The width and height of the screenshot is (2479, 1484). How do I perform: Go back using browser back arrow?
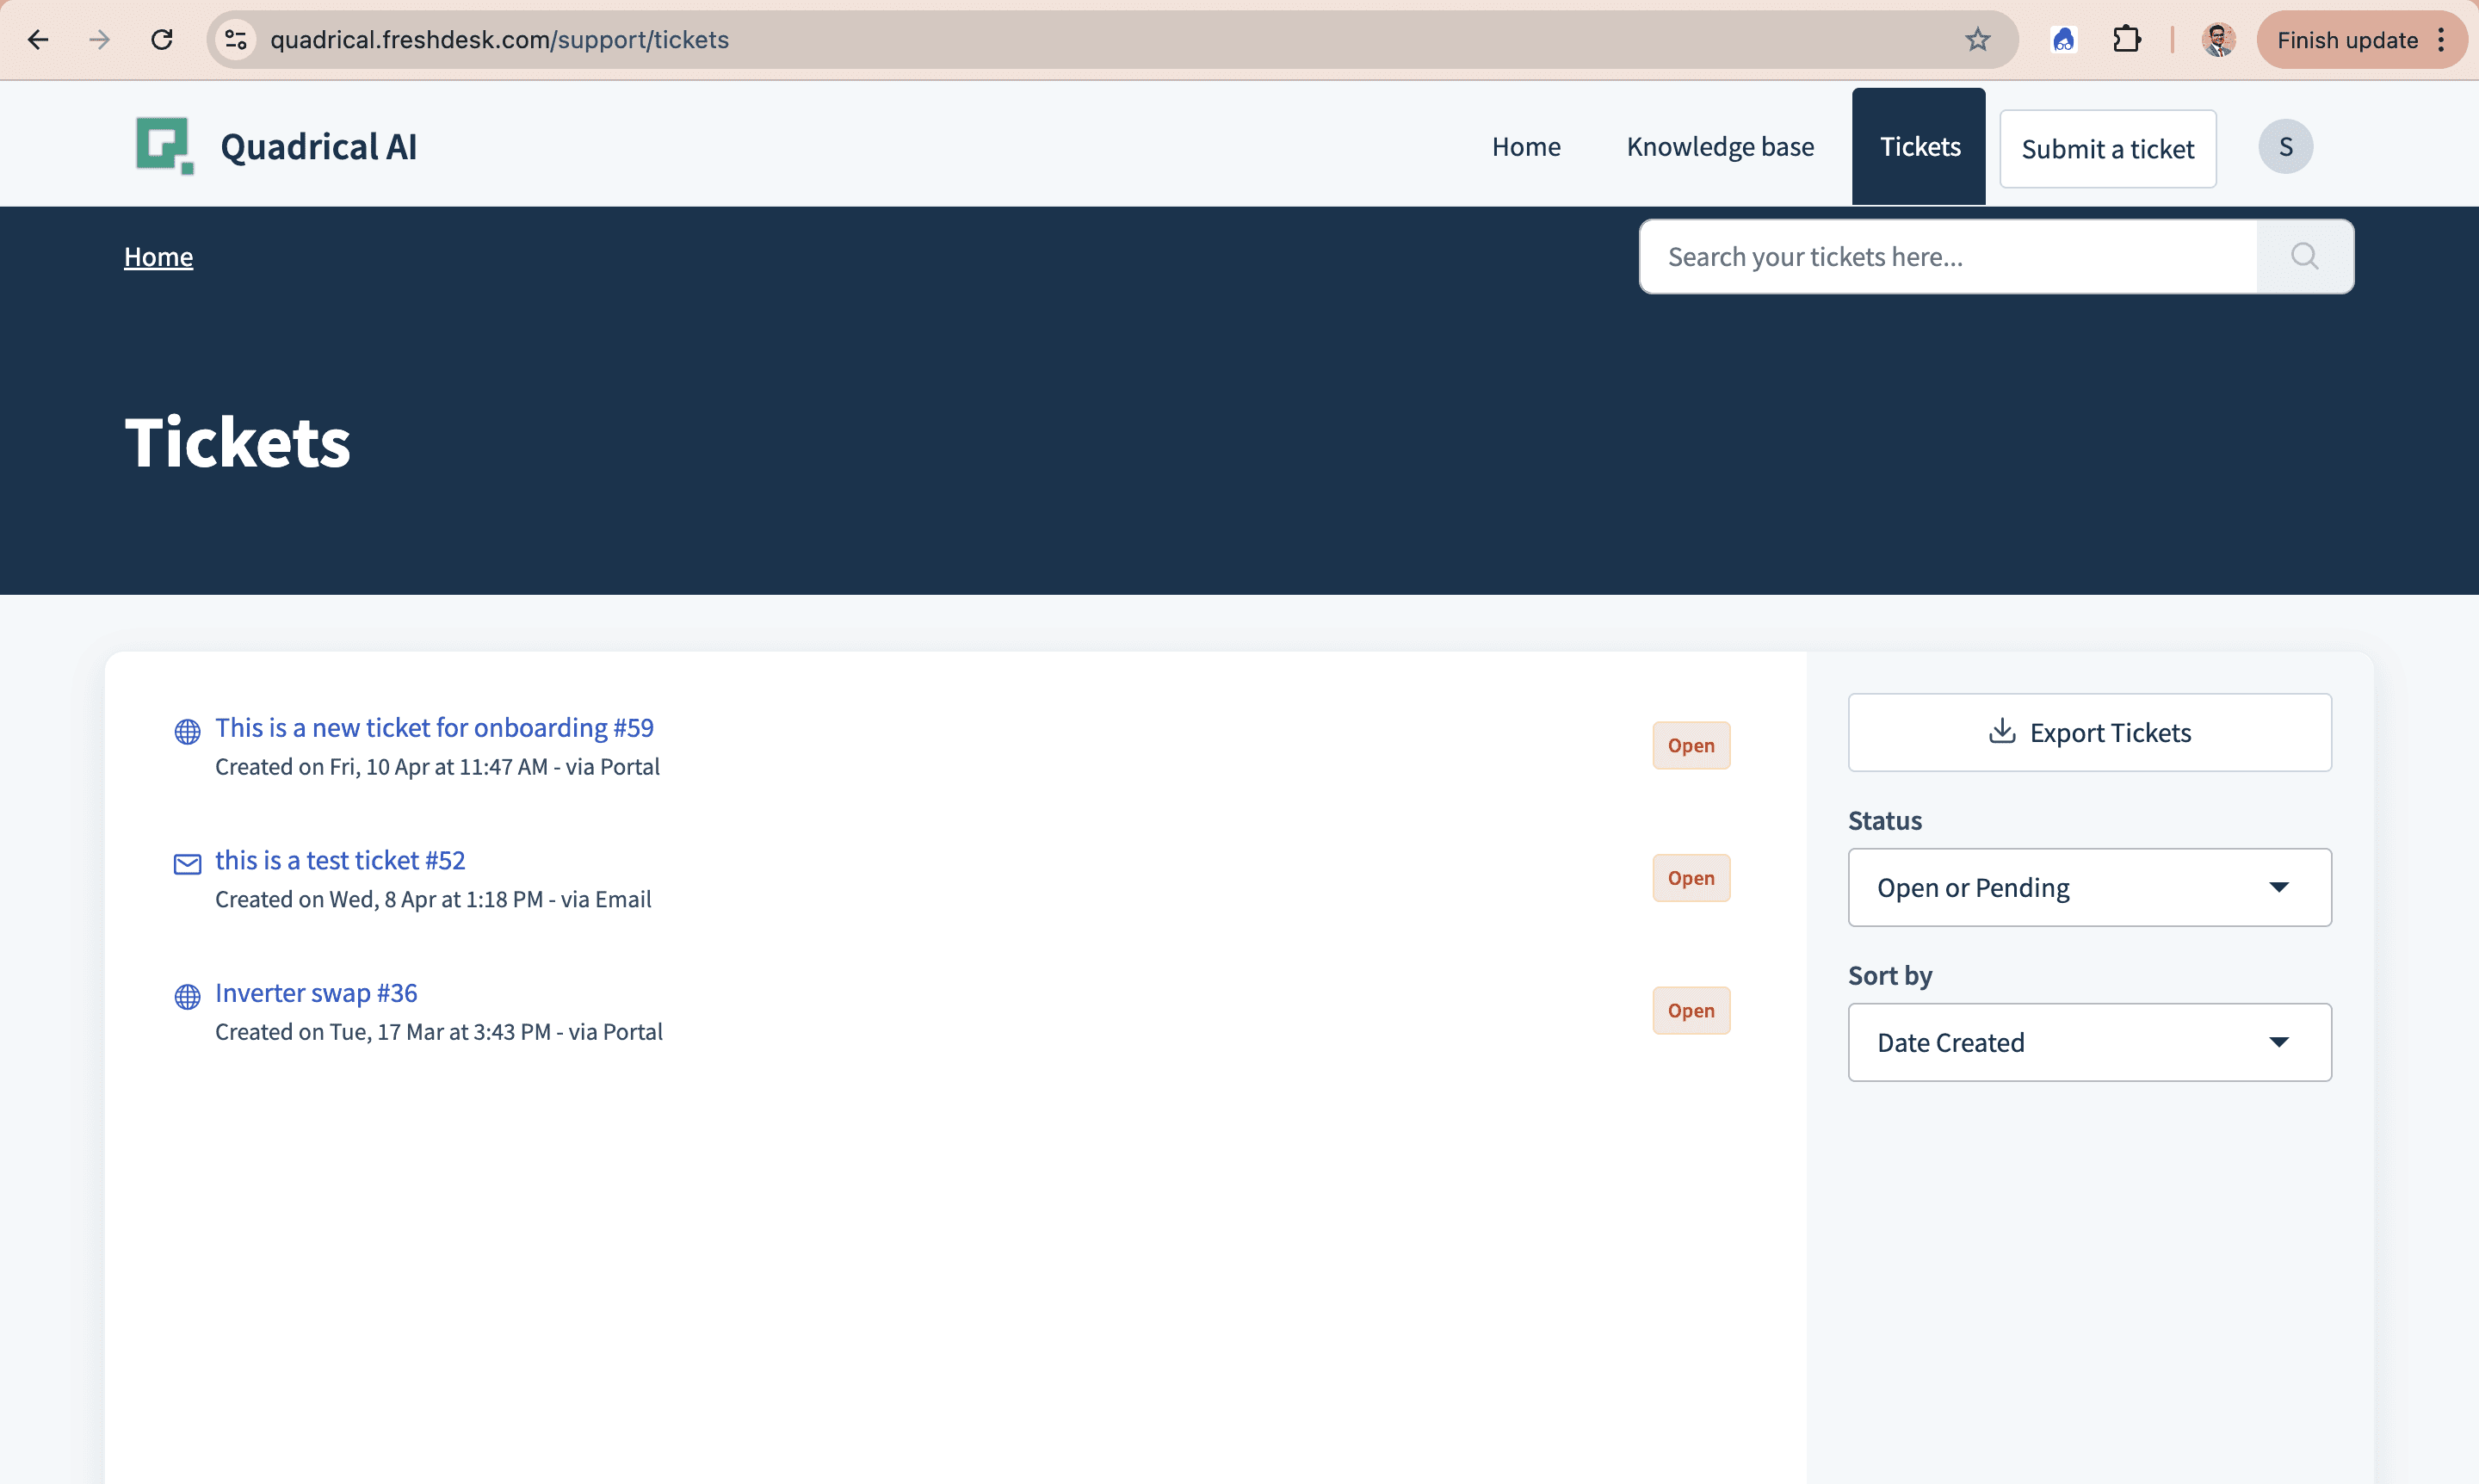[x=38, y=40]
